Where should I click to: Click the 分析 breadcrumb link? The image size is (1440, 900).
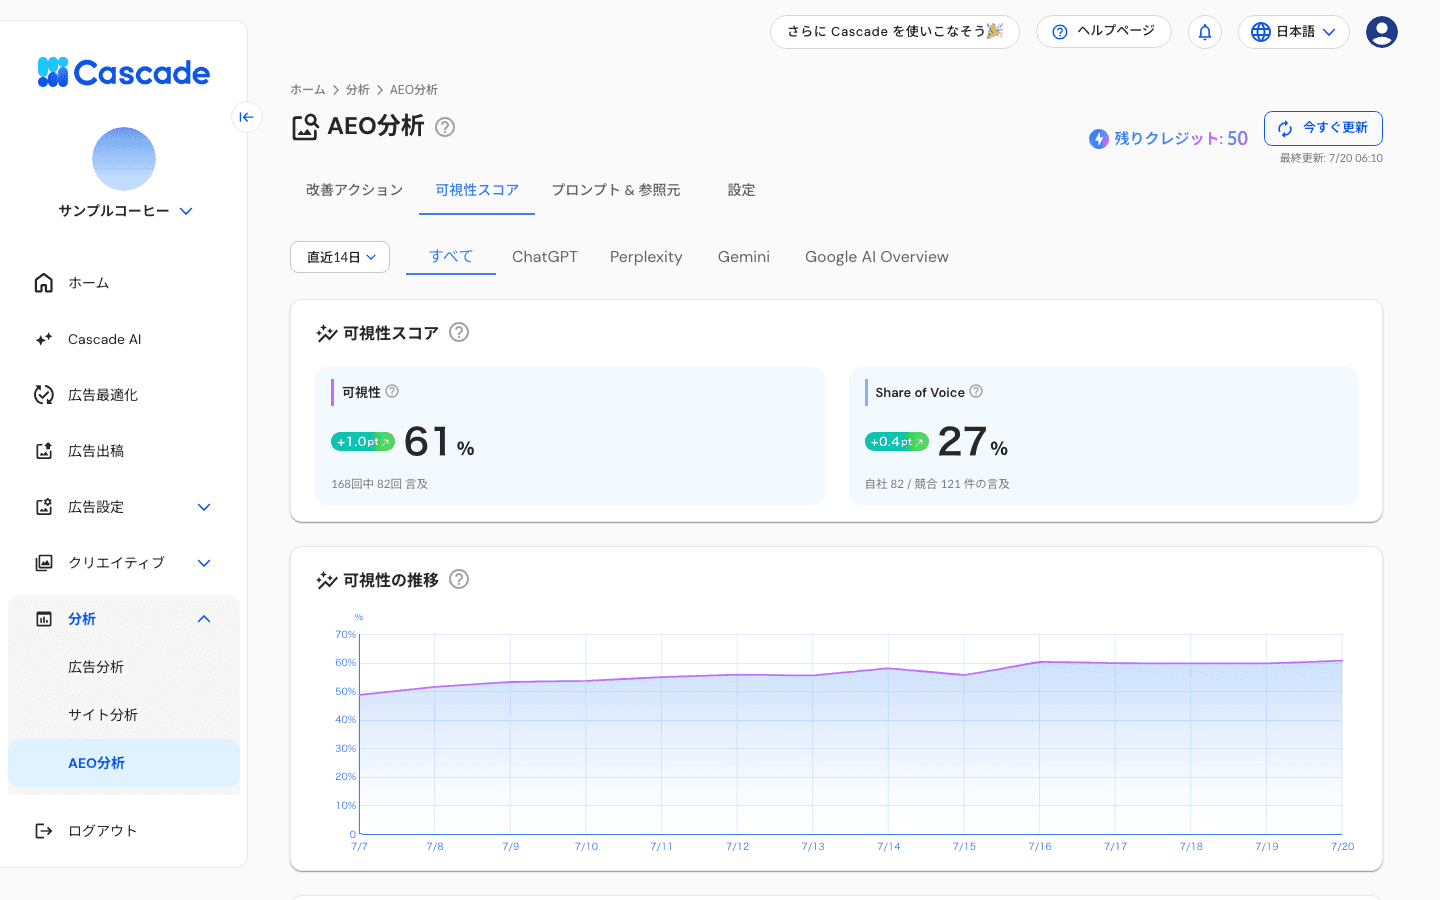click(x=358, y=90)
